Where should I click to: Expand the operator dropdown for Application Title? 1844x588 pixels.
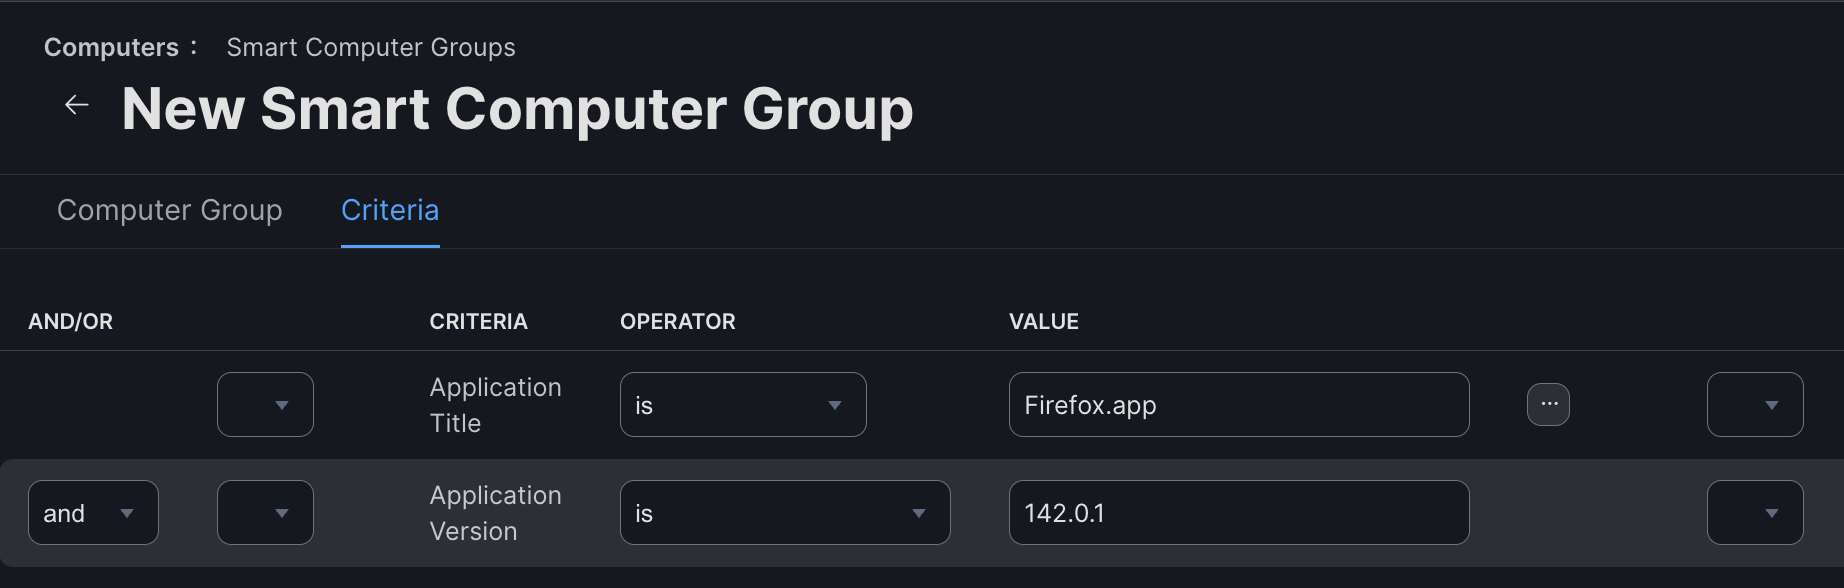742,404
